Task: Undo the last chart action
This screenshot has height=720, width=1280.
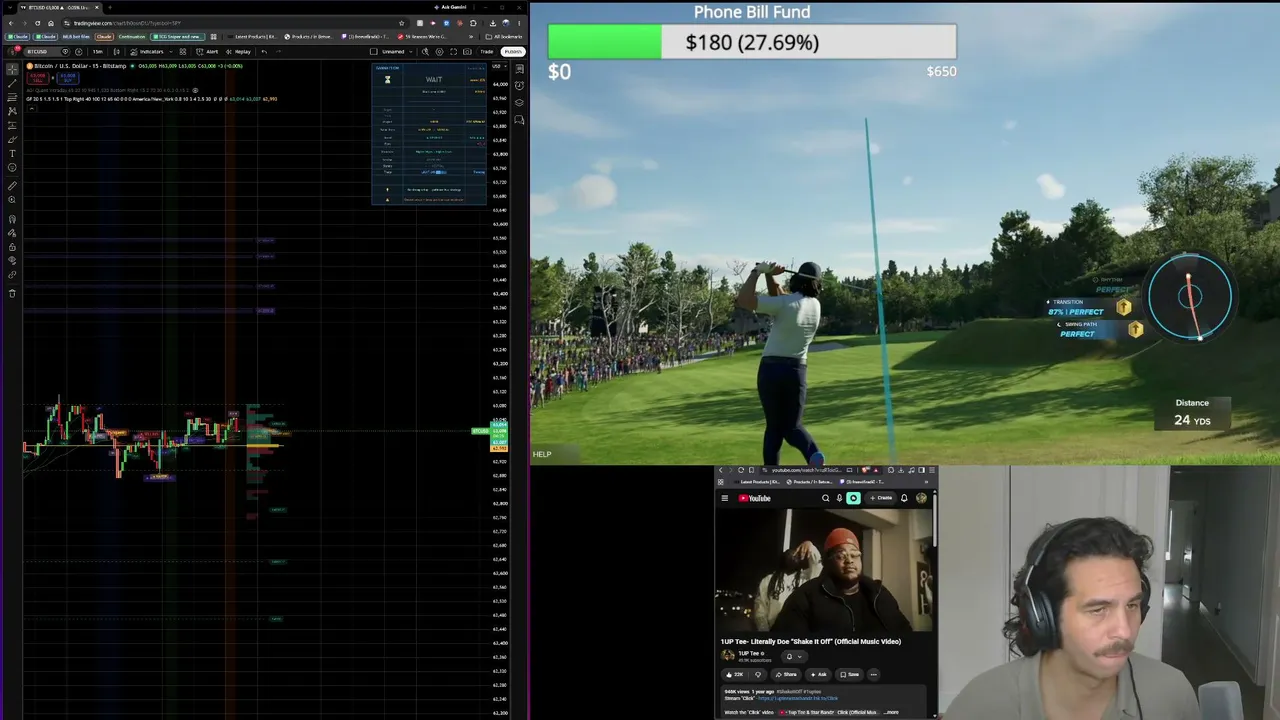Action: (x=264, y=51)
